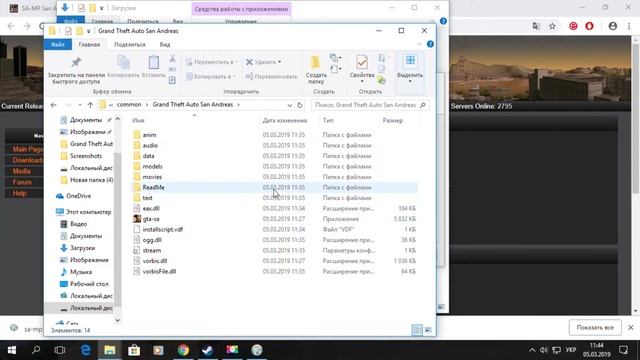Collapse the ribbon with chevron

coord(419,44)
